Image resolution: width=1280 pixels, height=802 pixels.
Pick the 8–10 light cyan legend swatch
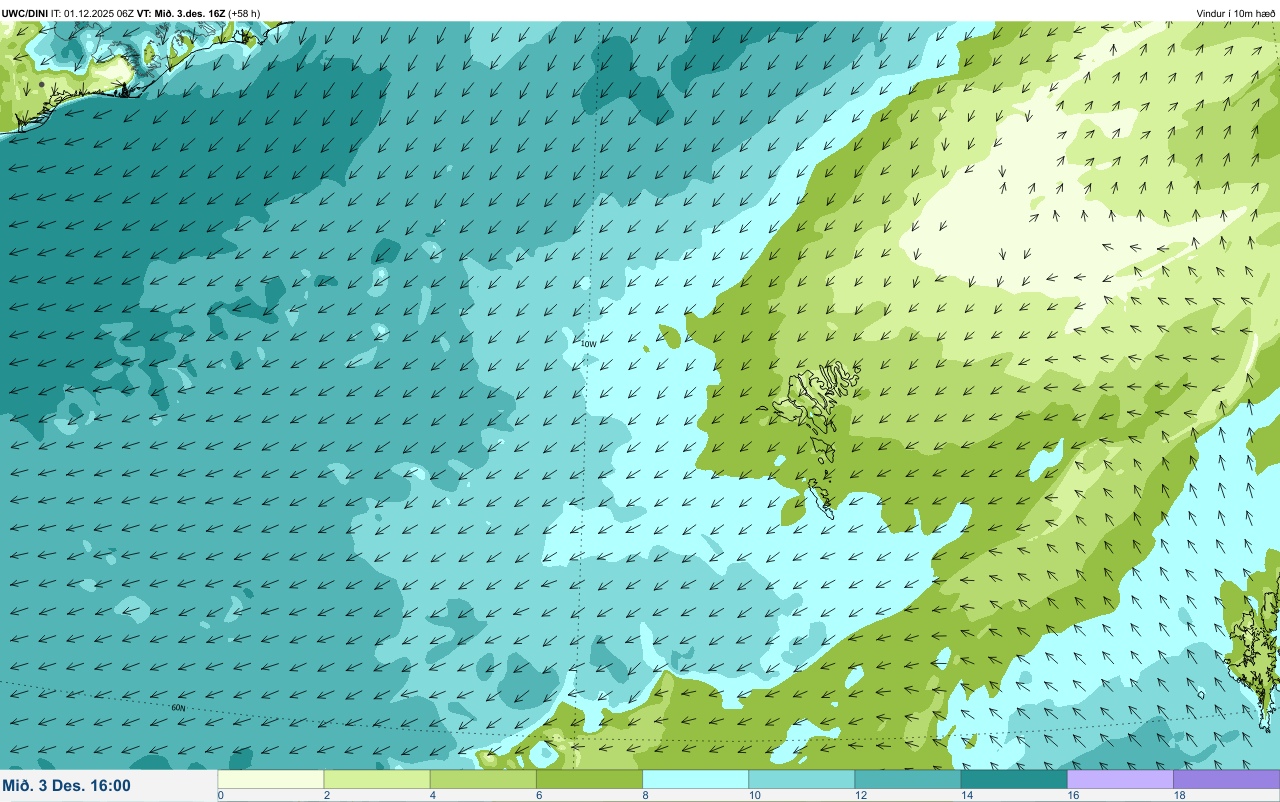pyautogui.click(x=695, y=779)
